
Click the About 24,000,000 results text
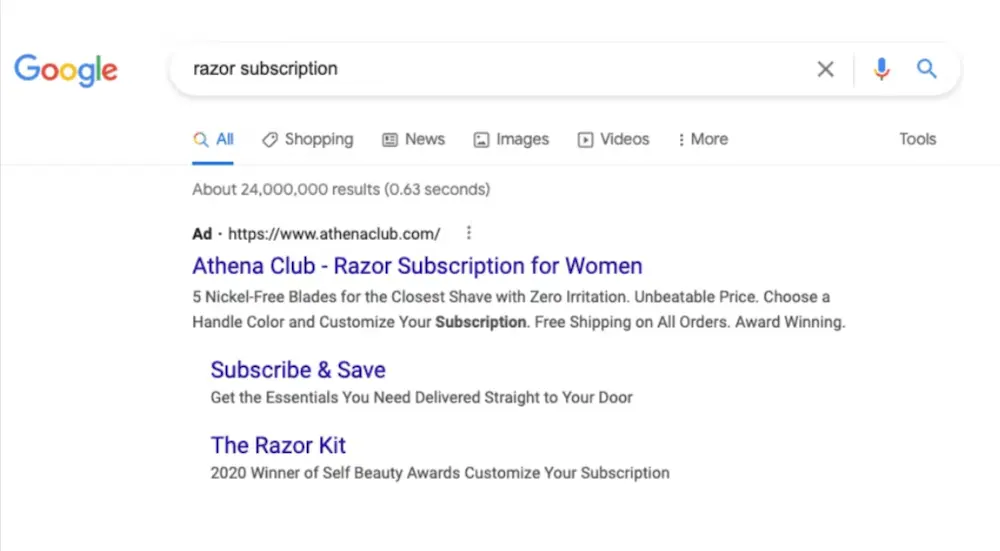pyautogui.click(x=341, y=189)
